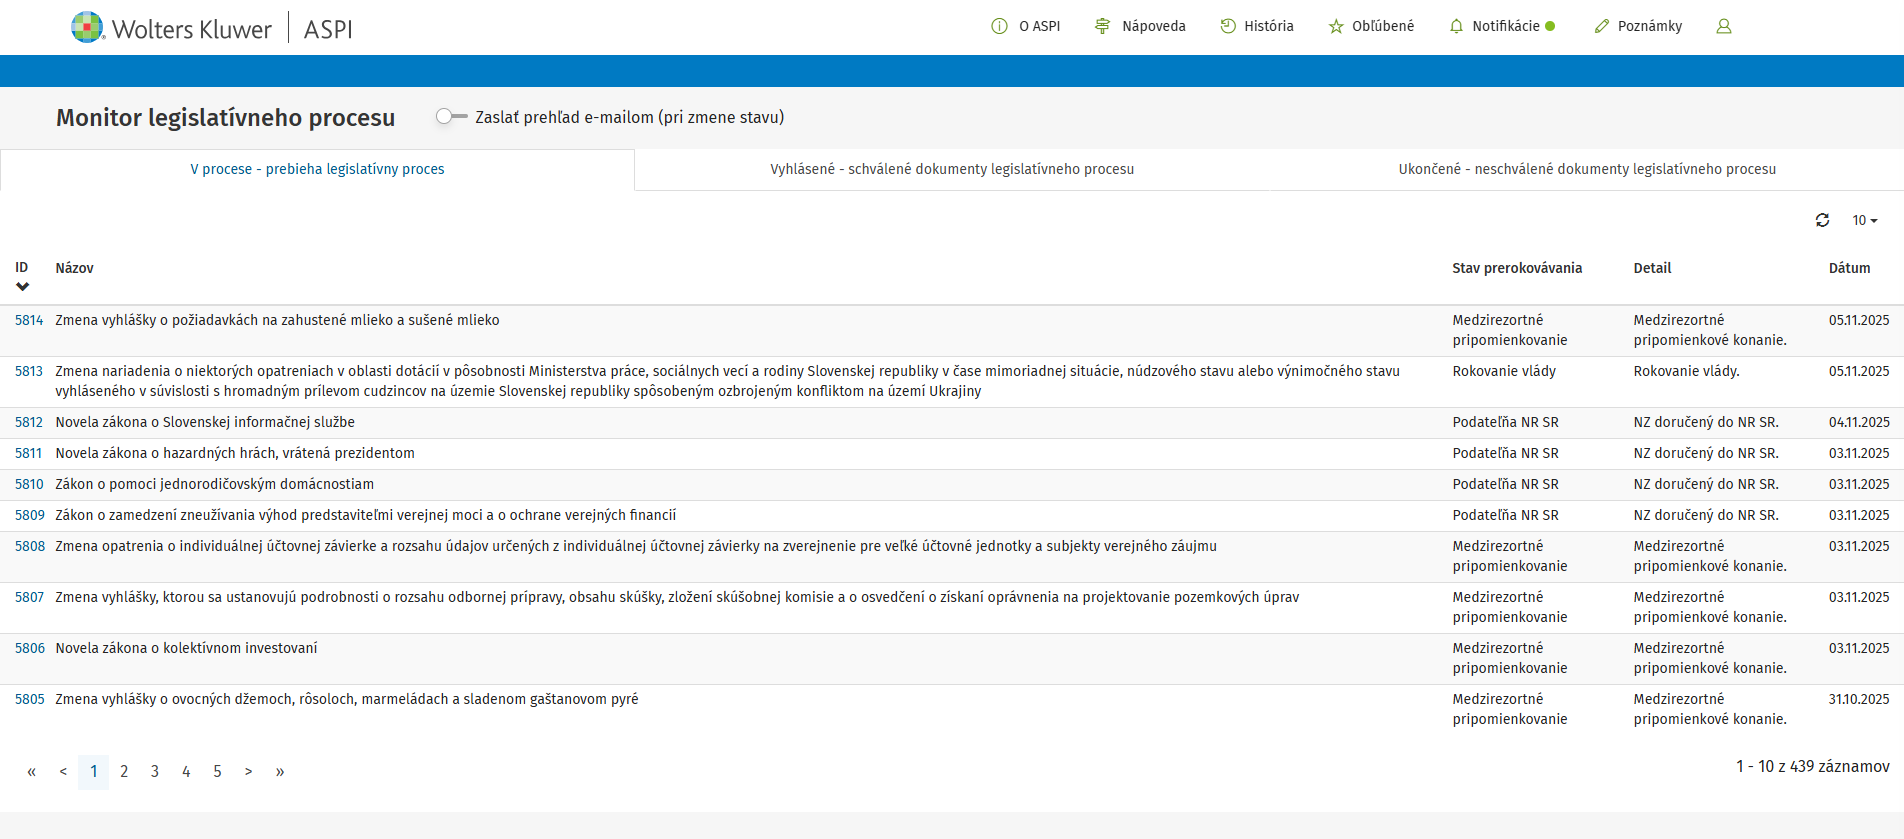Open Nápoveda help signpost icon
The height and width of the screenshot is (839, 1904).
[x=1102, y=26]
